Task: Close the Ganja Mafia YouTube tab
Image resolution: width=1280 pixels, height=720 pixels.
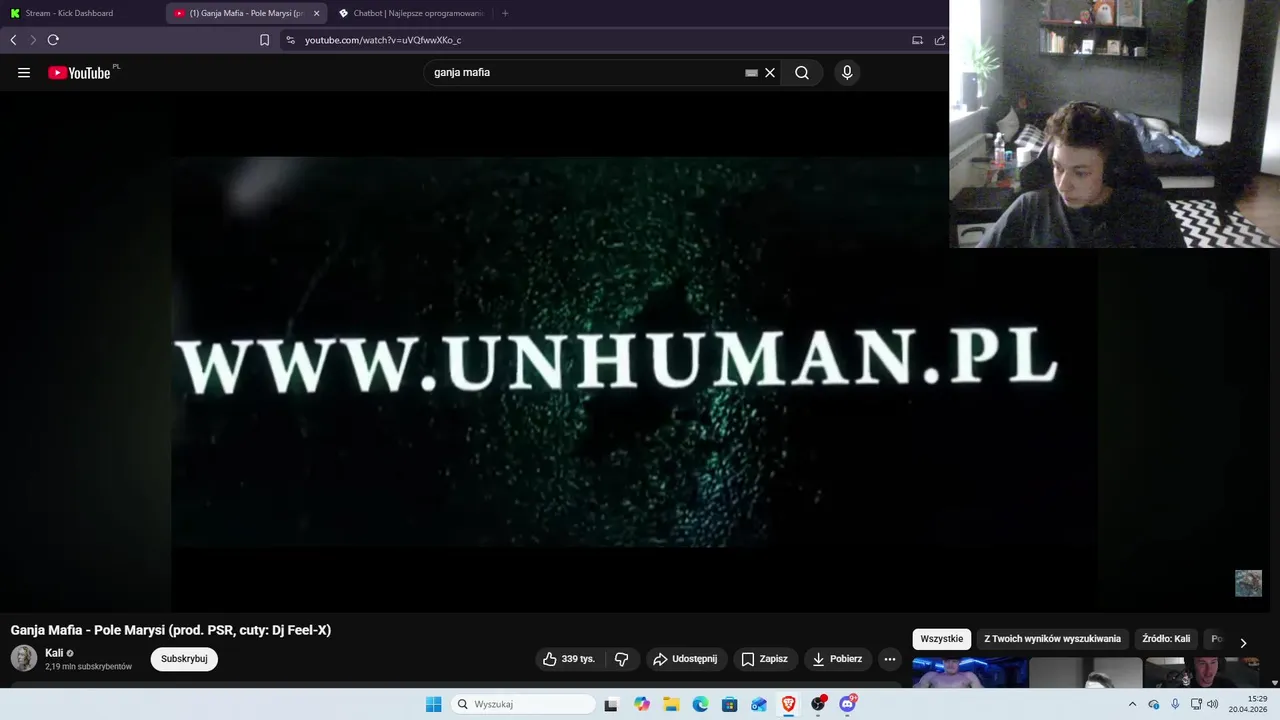Action: click(317, 13)
